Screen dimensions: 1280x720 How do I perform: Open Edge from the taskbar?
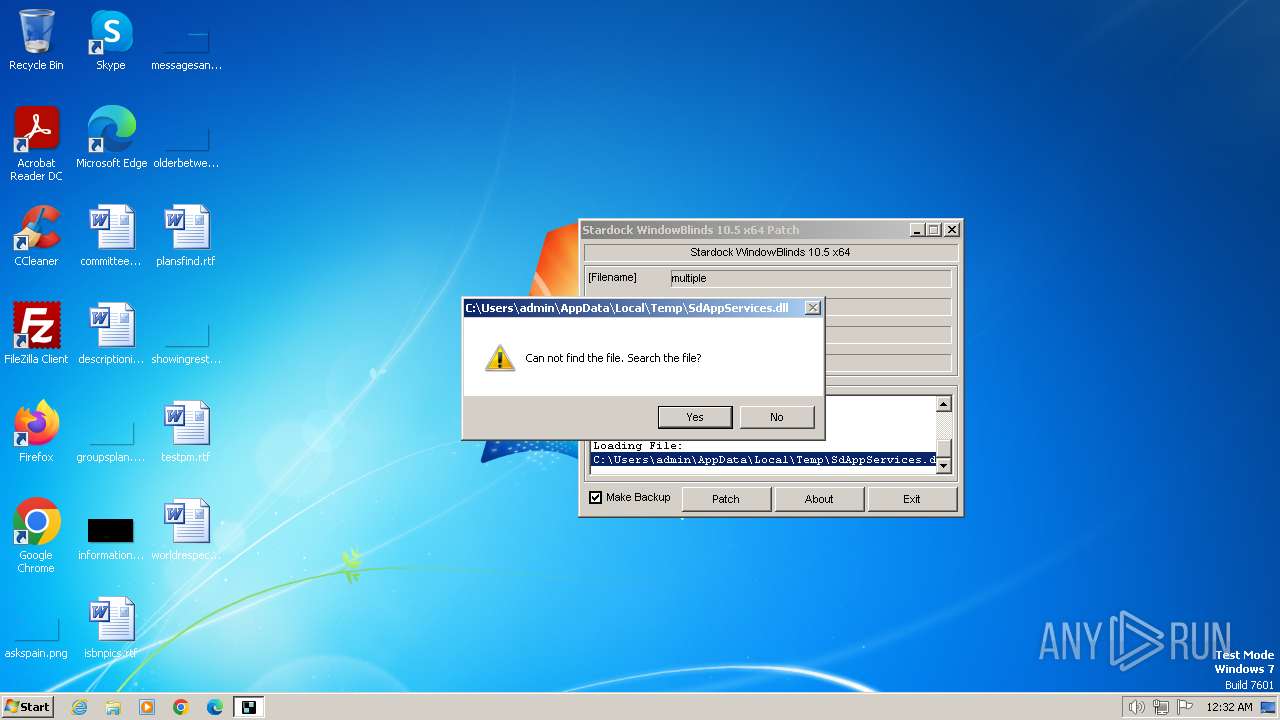[215, 707]
